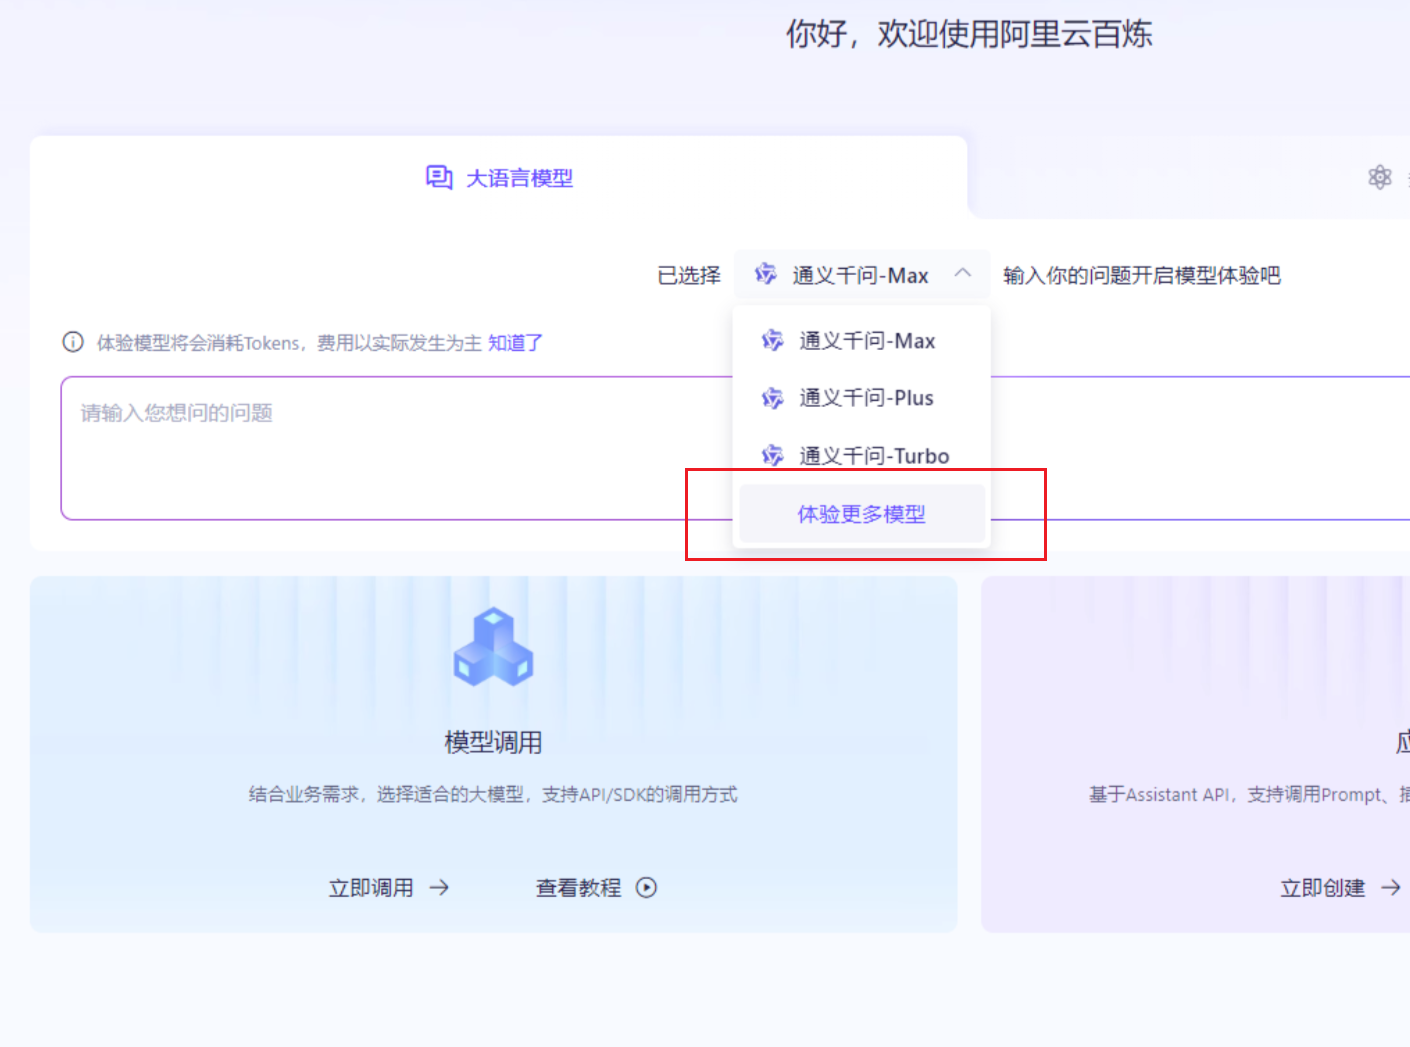Click the 基于Assistant API description text
The height and width of the screenshot is (1047, 1410).
pos(1249,795)
